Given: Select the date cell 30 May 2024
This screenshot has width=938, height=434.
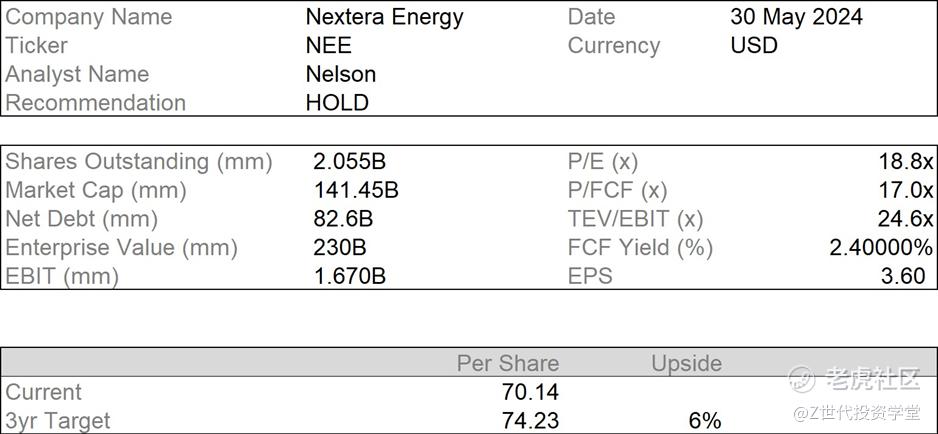Looking at the screenshot, I should (796, 17).
